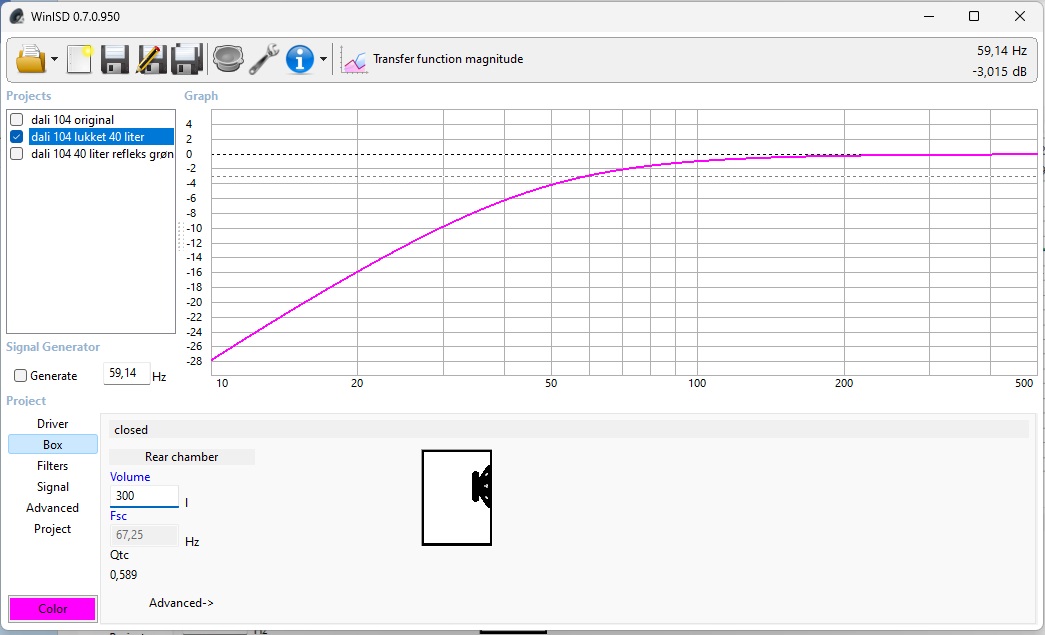
Task: Open the driver editor speaker icon
Action: [x=228, y=59]
